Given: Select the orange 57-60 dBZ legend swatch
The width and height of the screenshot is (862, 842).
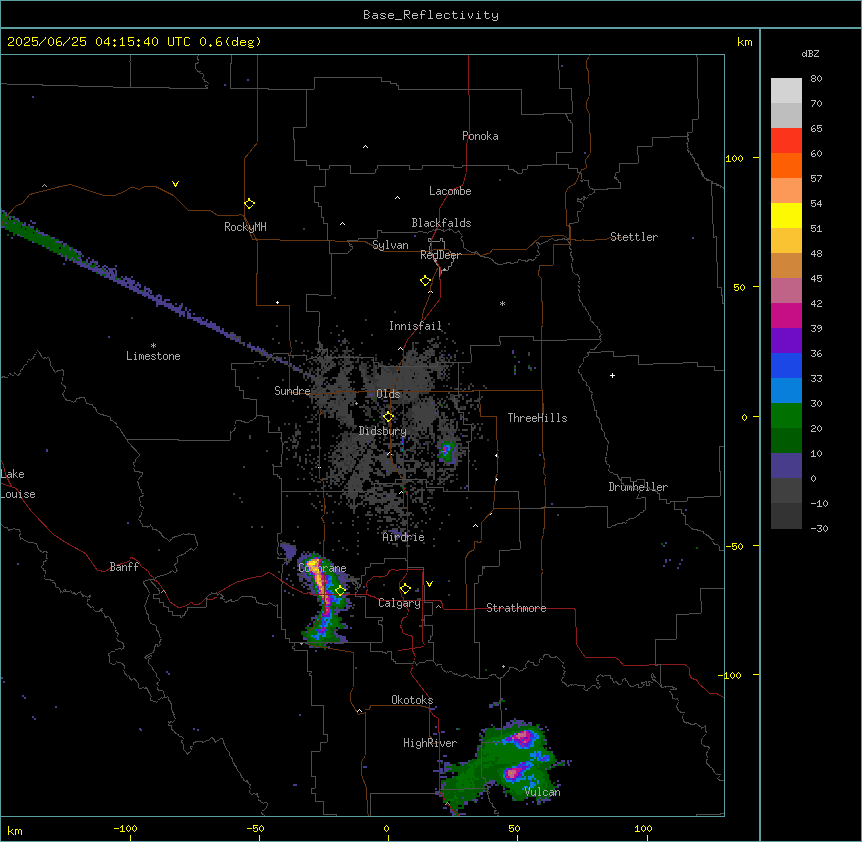Looking at the screenshot, I should tap(786, 165).
